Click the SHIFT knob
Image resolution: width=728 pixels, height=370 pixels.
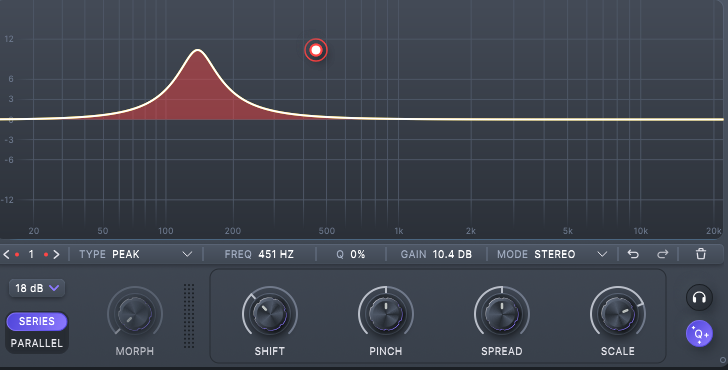point(269,314)
